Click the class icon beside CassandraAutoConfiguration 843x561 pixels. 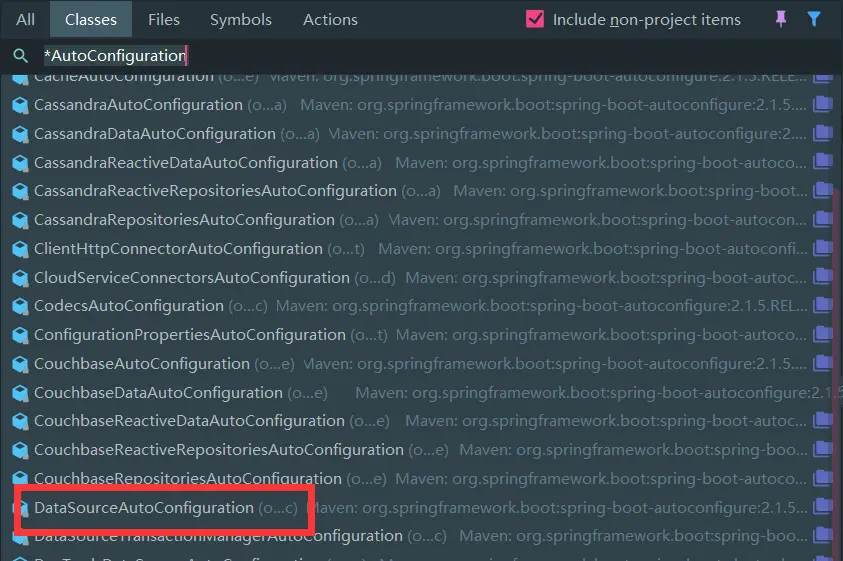[20, 105]
